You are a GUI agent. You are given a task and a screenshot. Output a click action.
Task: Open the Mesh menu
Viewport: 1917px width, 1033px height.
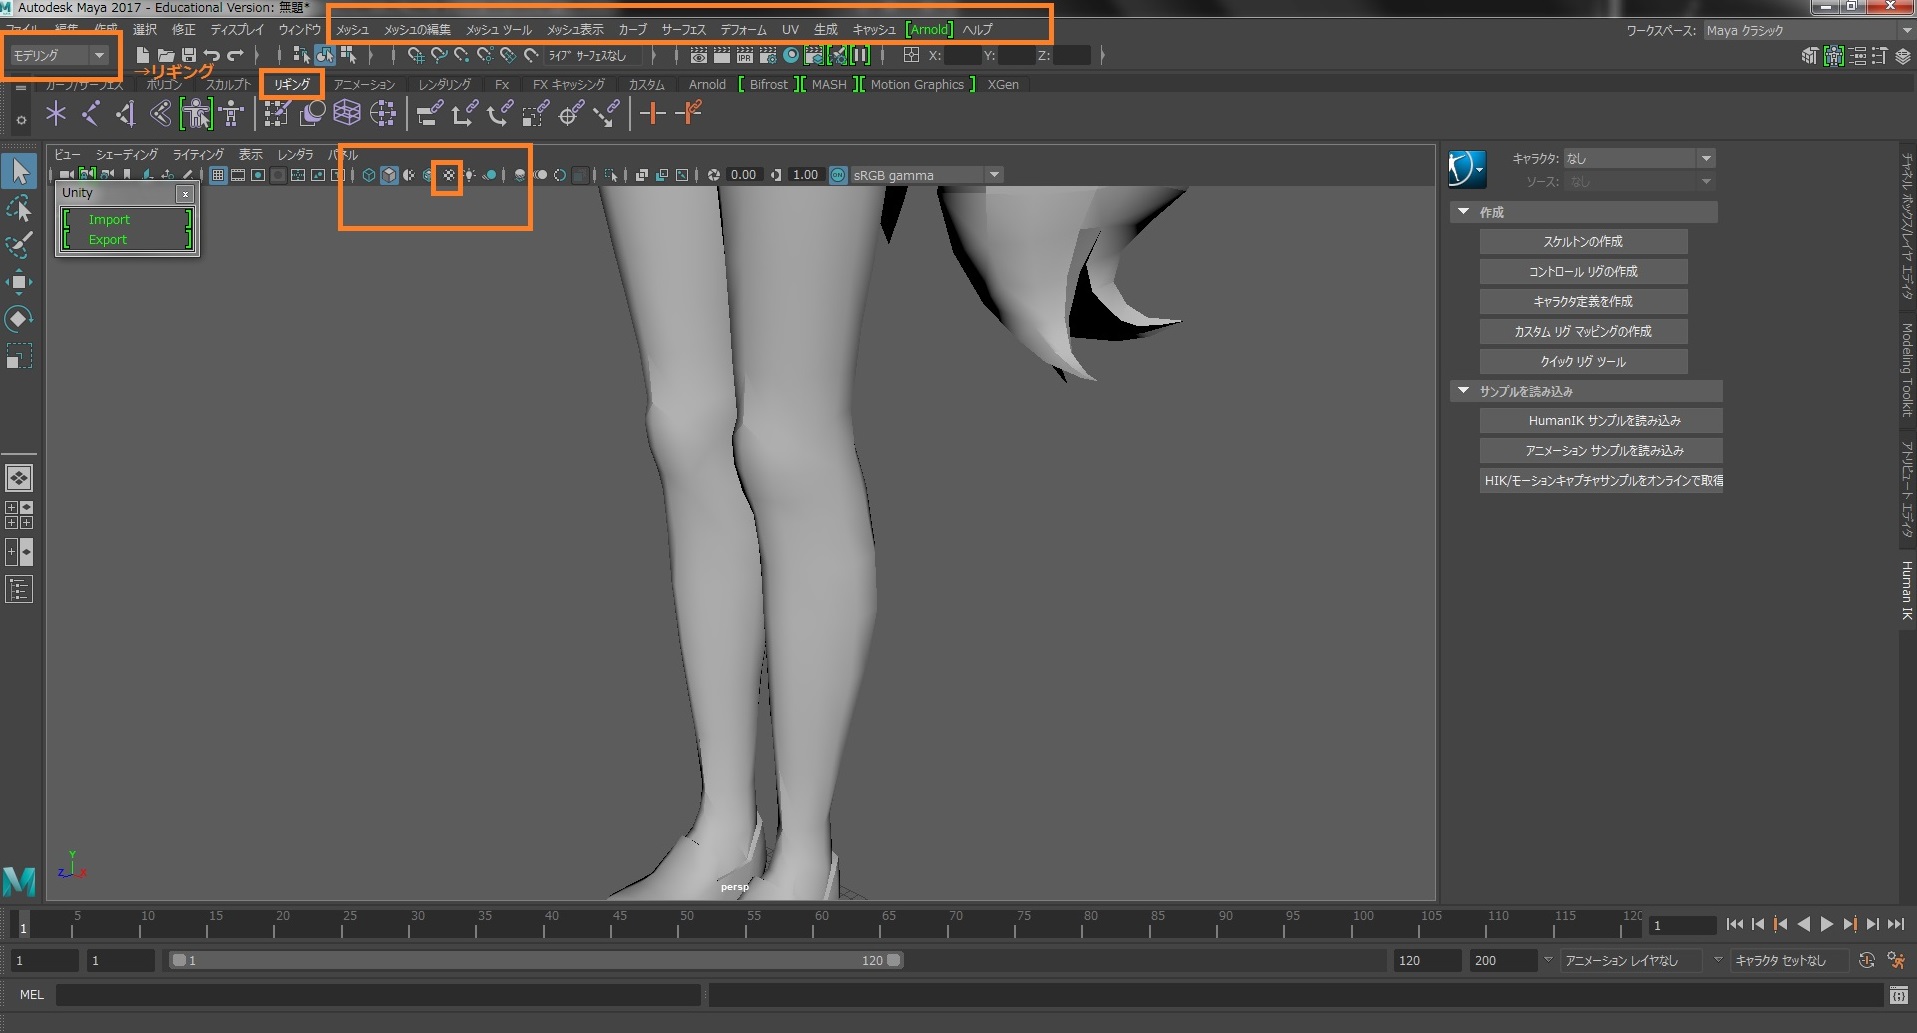(352, 30)
